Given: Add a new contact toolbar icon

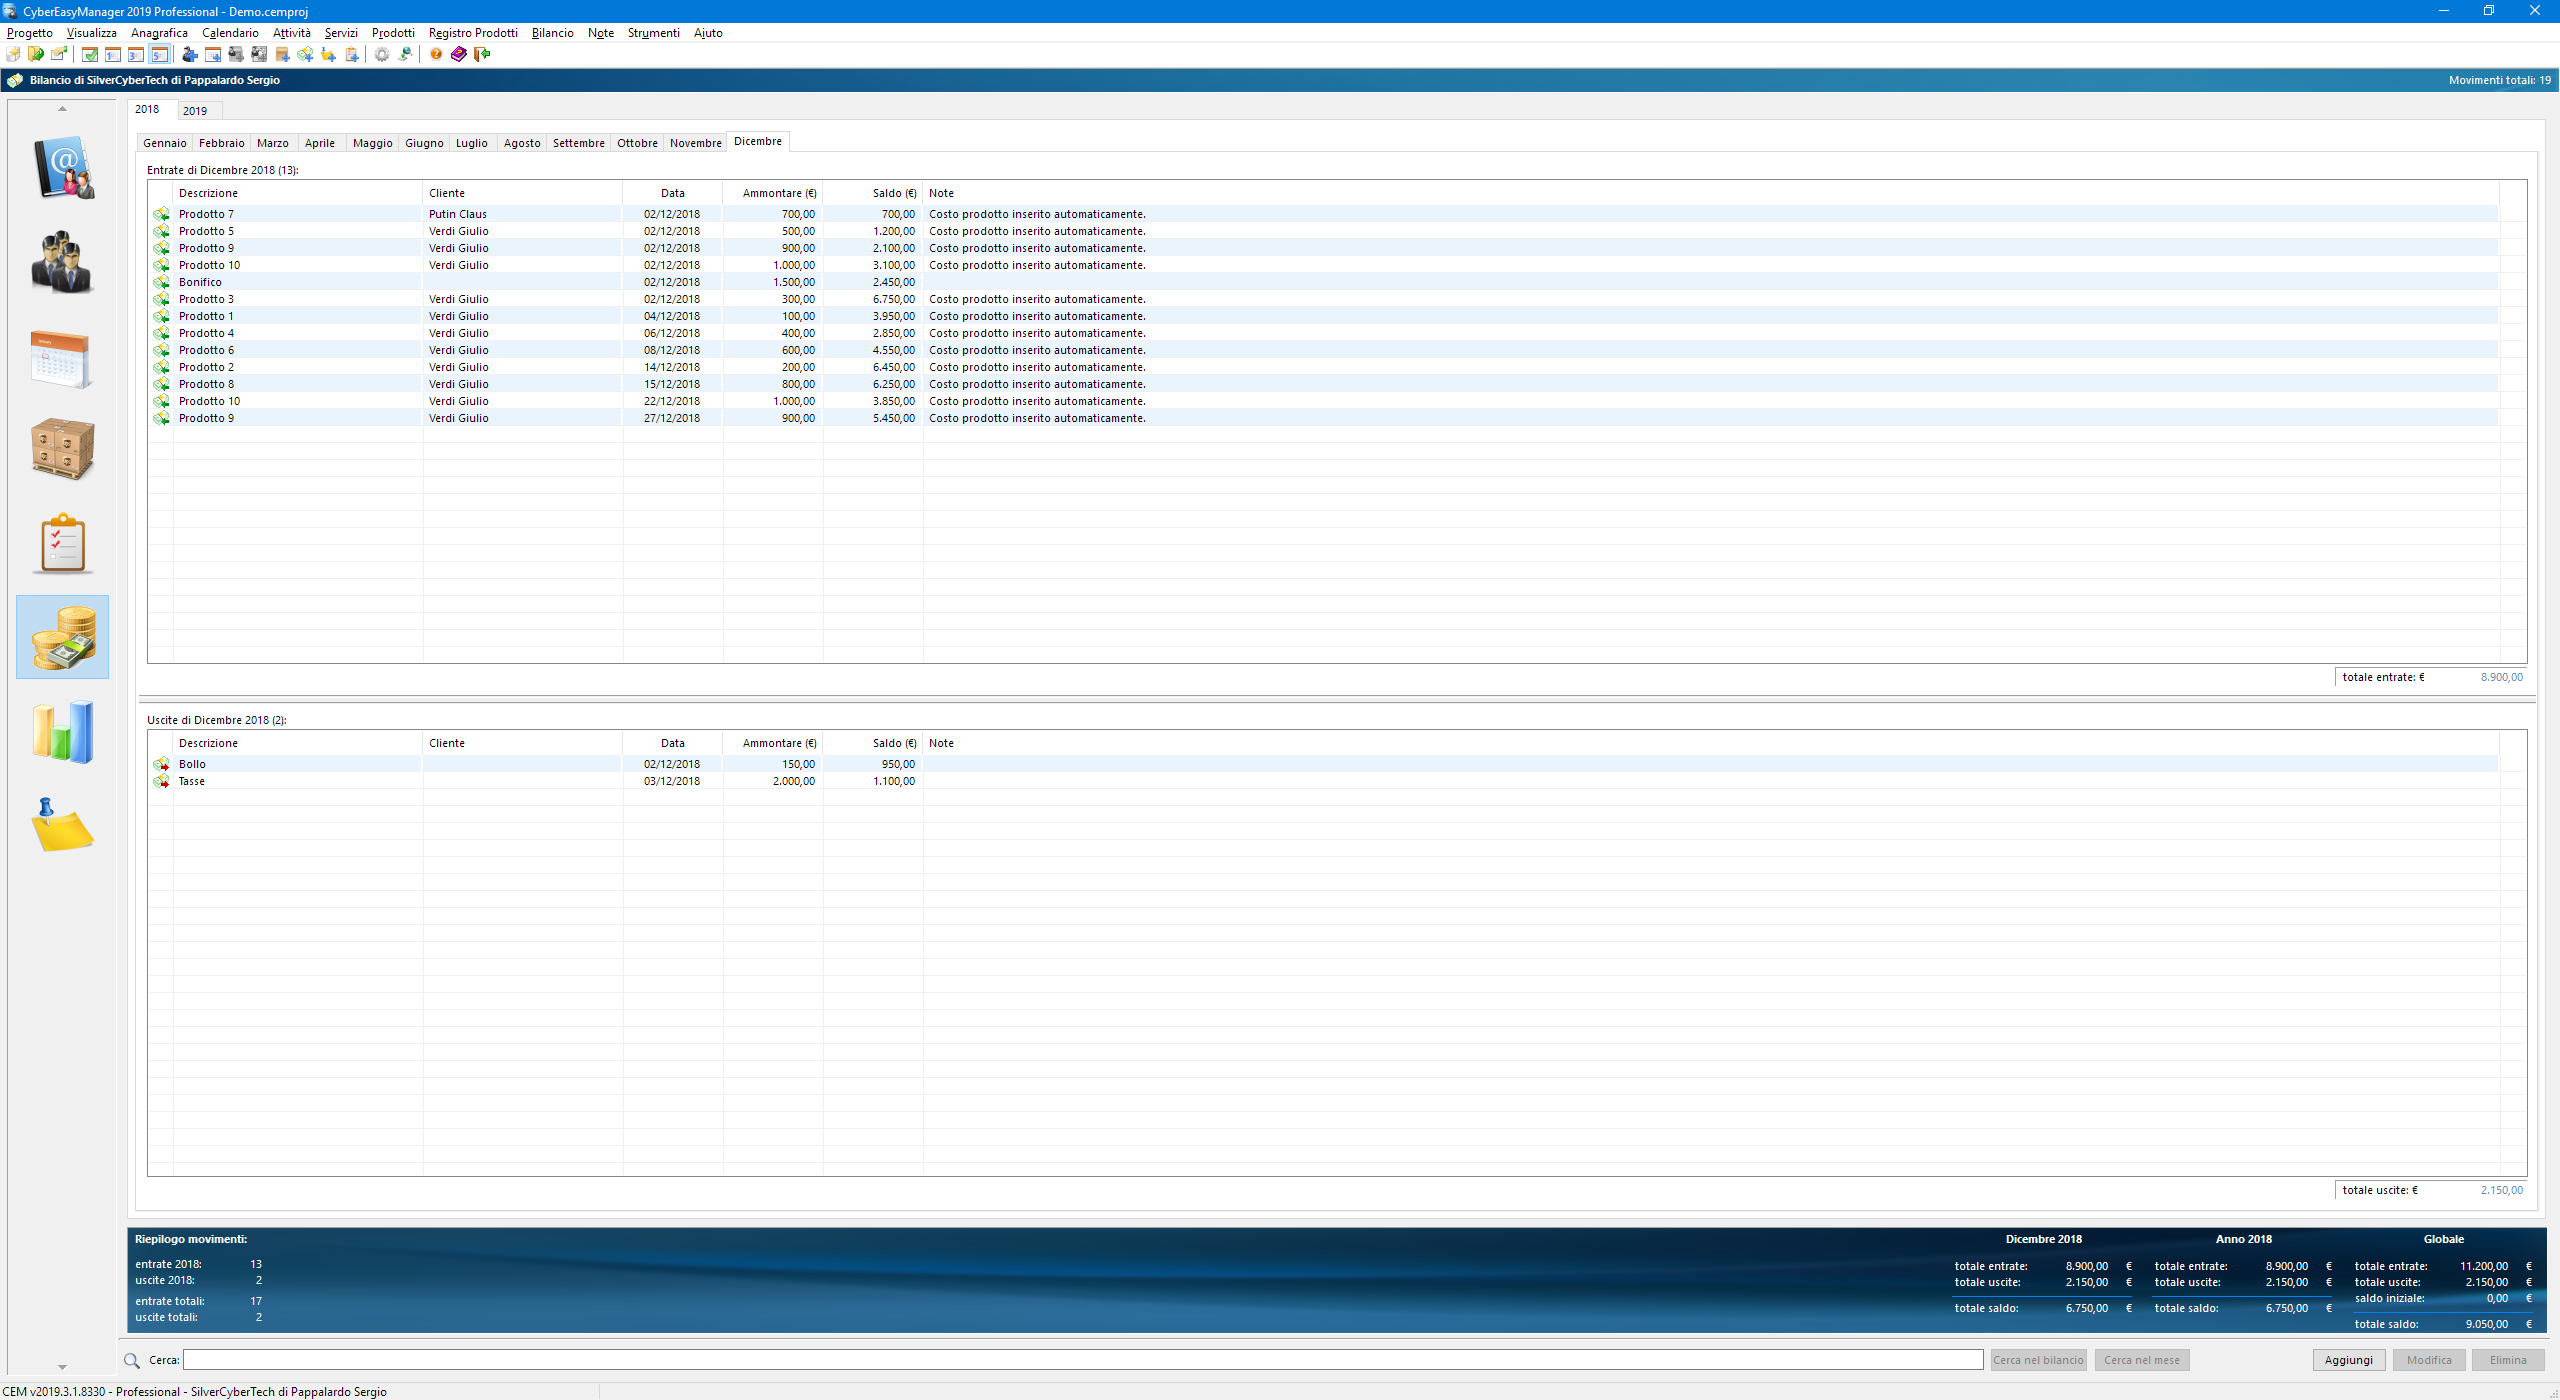Looking at the screenshot, I should tap(190, 54).
